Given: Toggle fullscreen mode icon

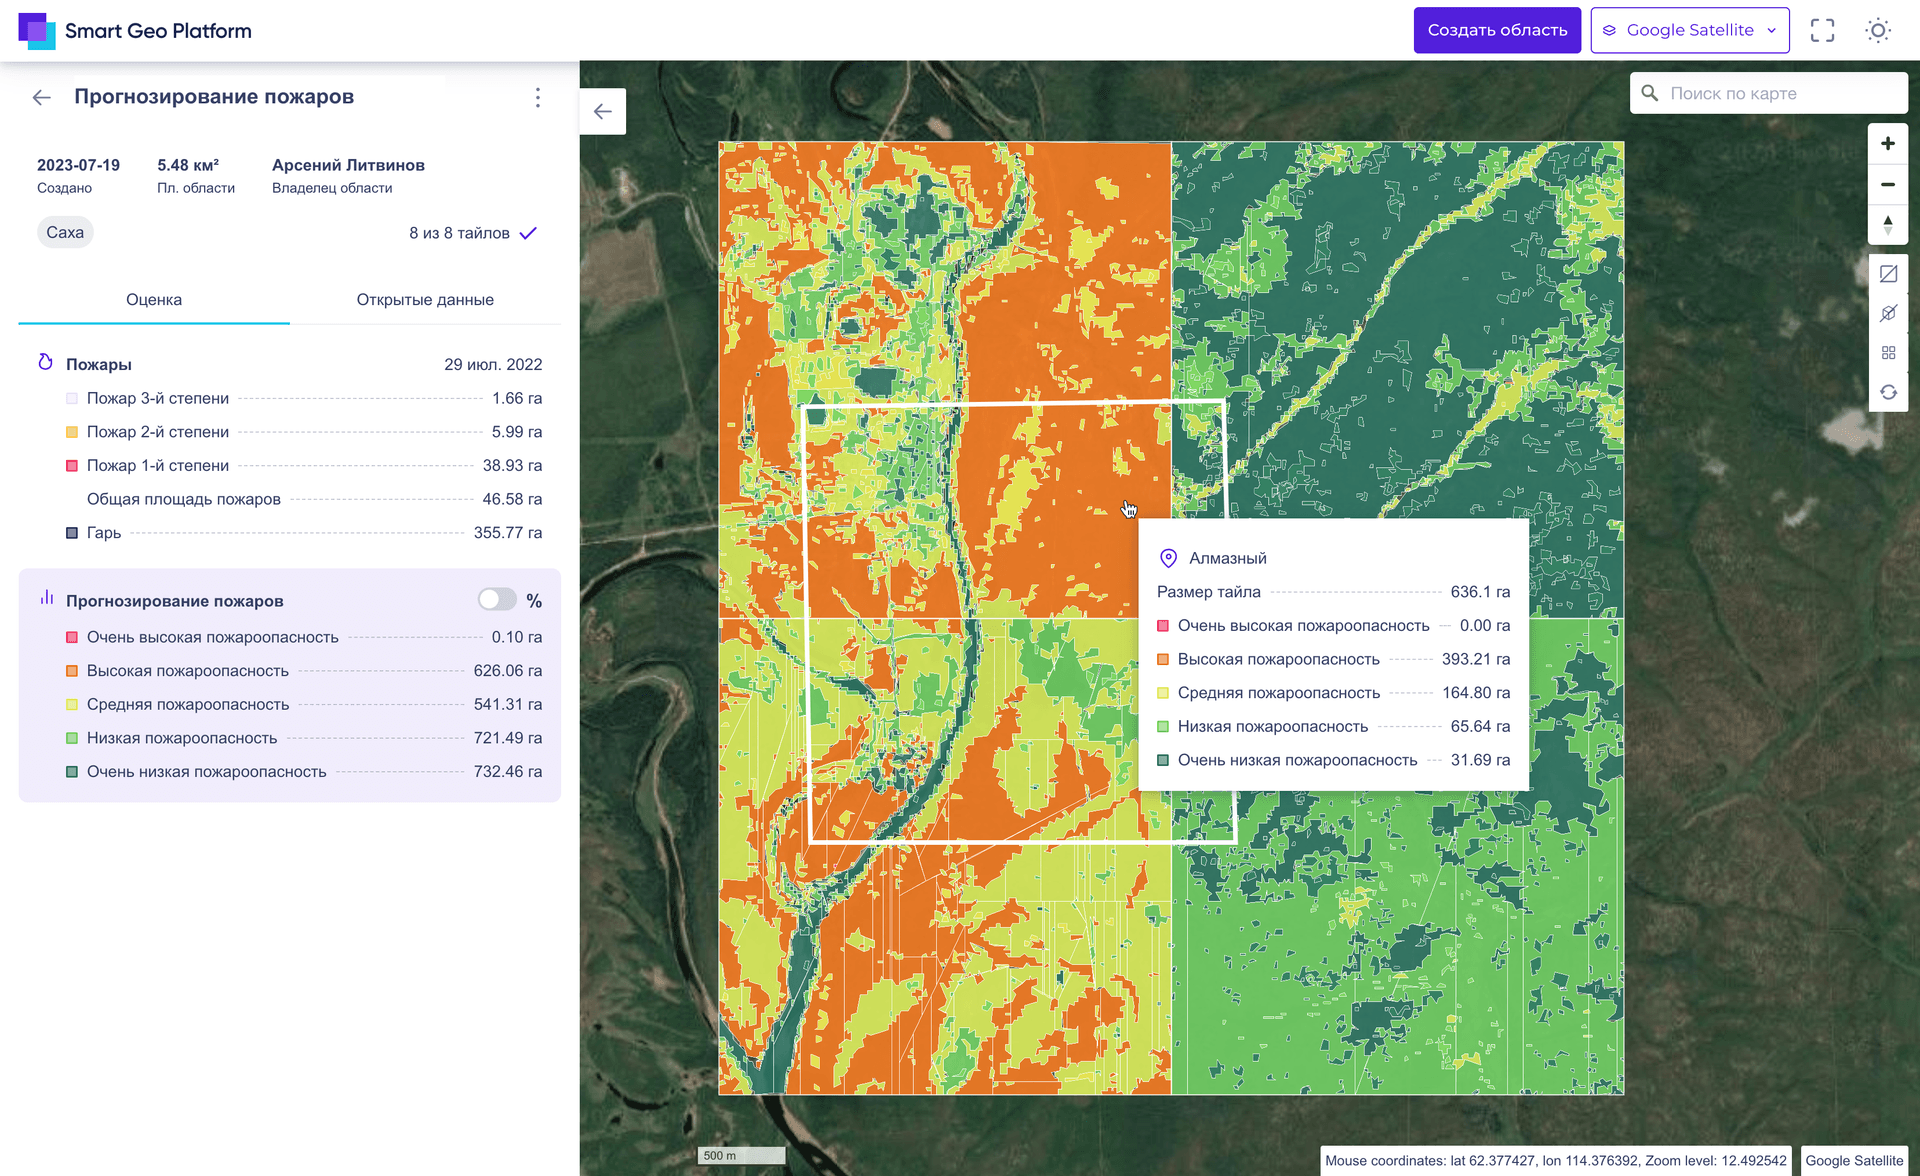Looking at the screenshot, I should [1822, 30].
